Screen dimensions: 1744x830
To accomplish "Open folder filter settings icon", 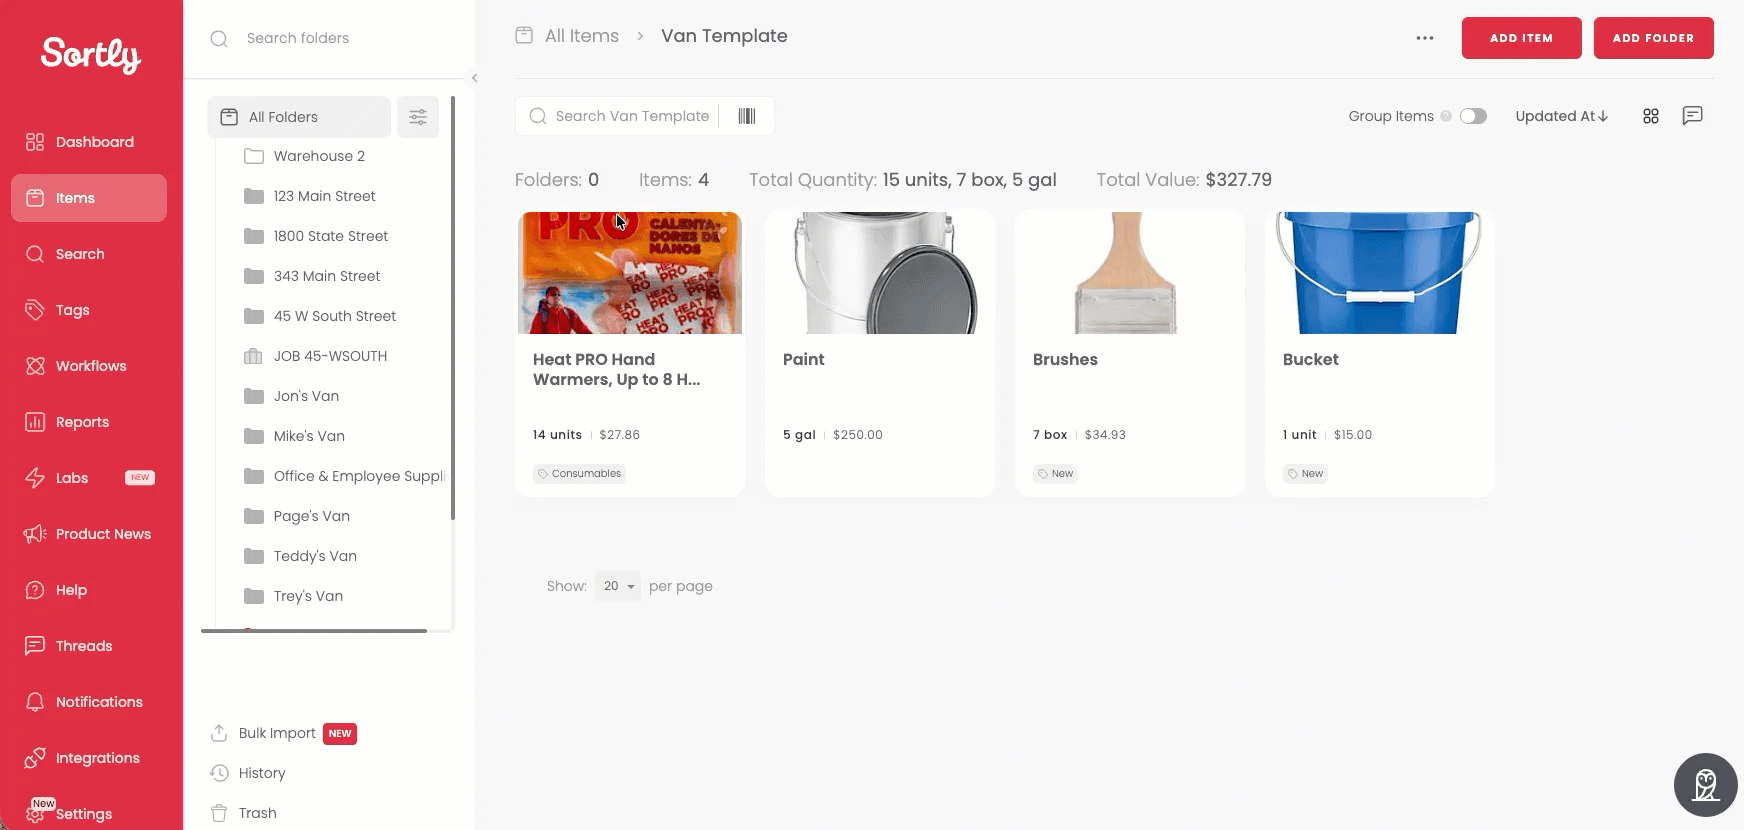I will [418, 117].
